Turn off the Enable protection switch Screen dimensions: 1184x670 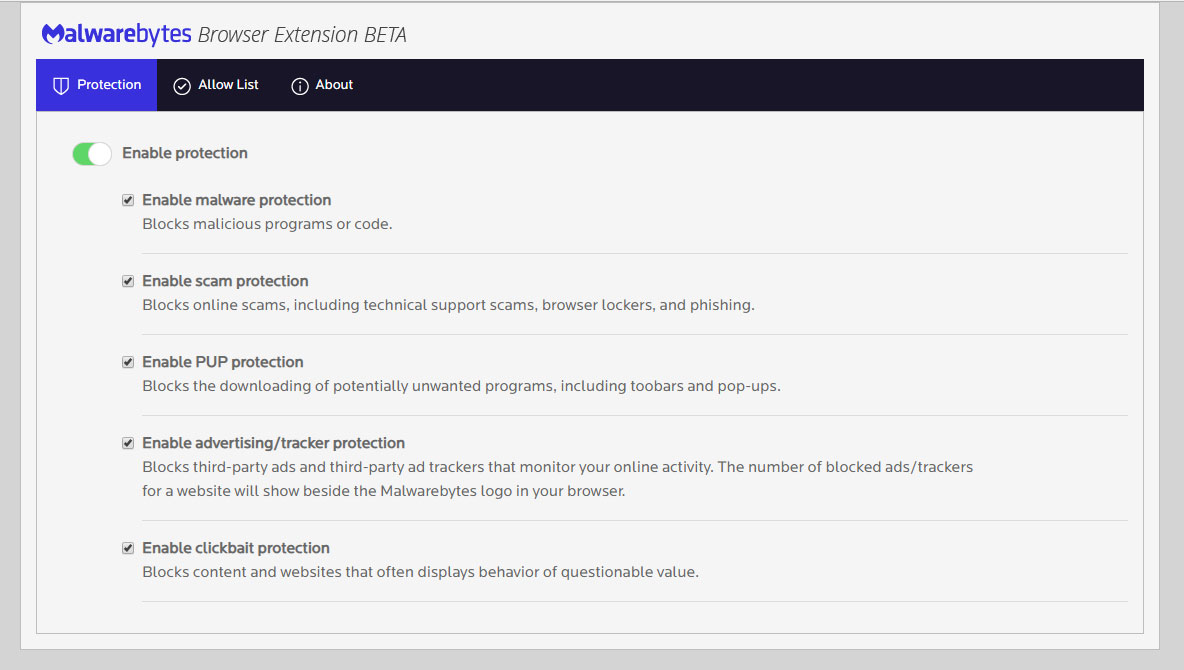pos(92,153)
